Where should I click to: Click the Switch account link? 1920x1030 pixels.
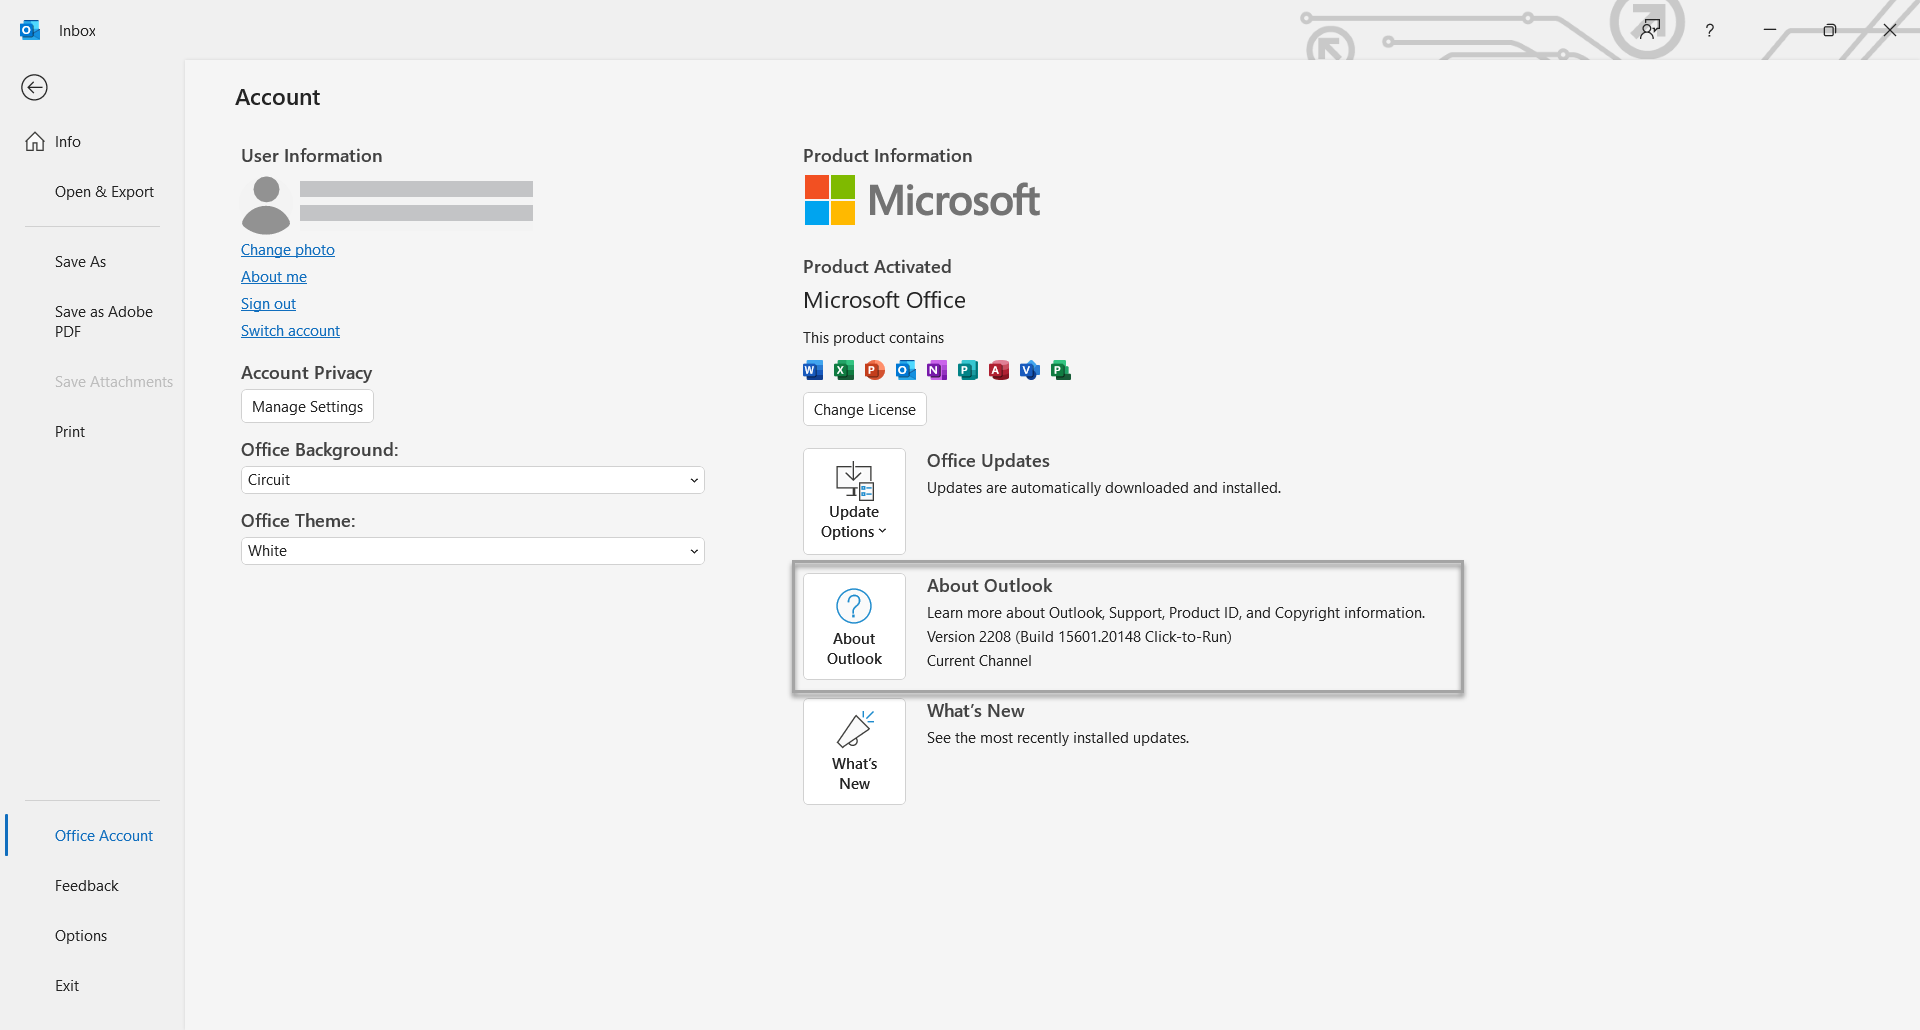tap(290, 331)
